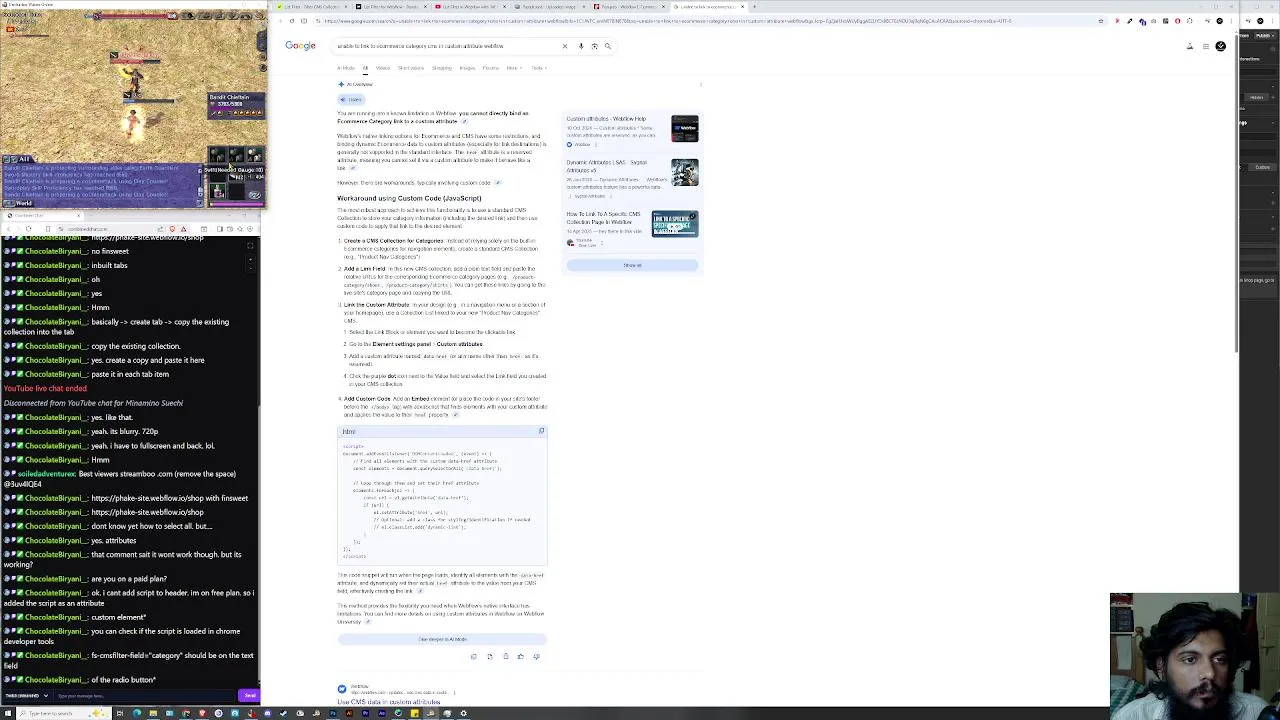Viewport: 1280px width, 720px height.
Task: Open the Webflow help thumbnail image
Action: pos(685,128)
